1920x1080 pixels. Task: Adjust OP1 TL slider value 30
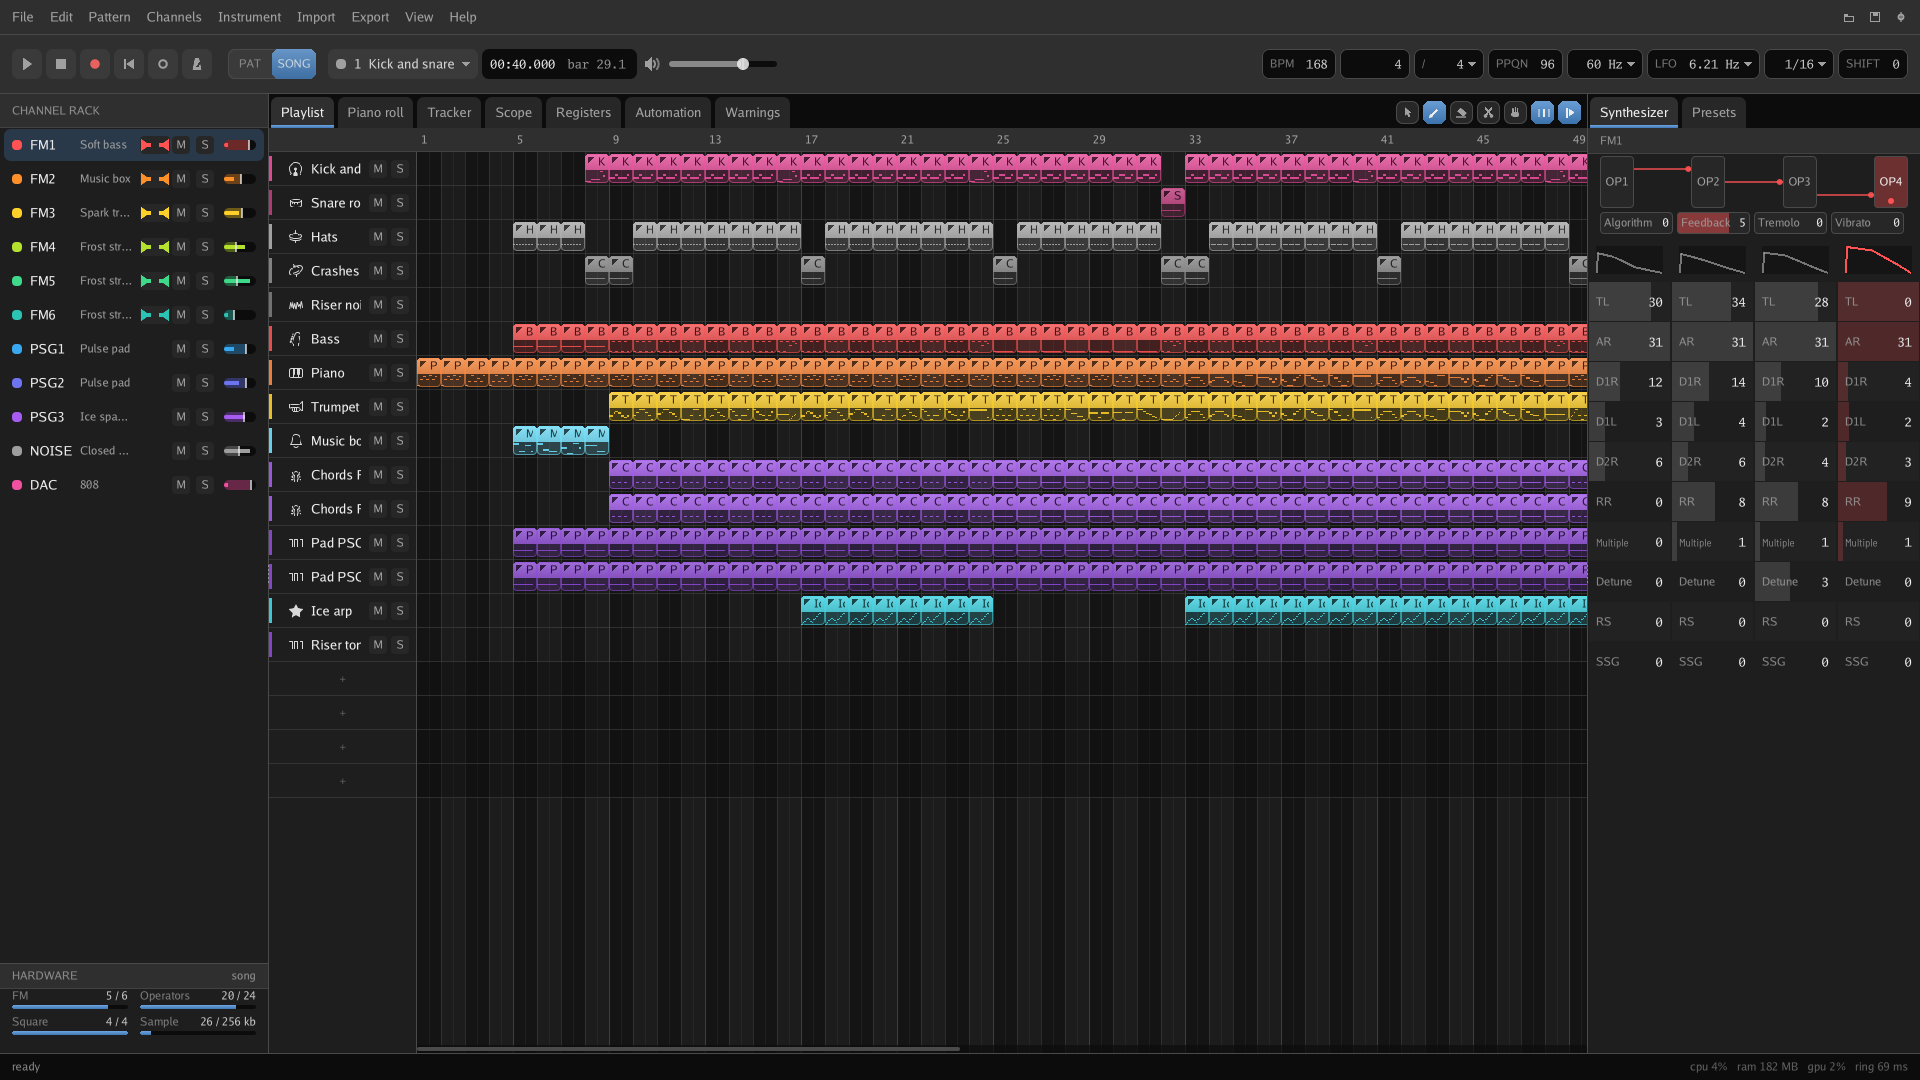point(1629,302)
